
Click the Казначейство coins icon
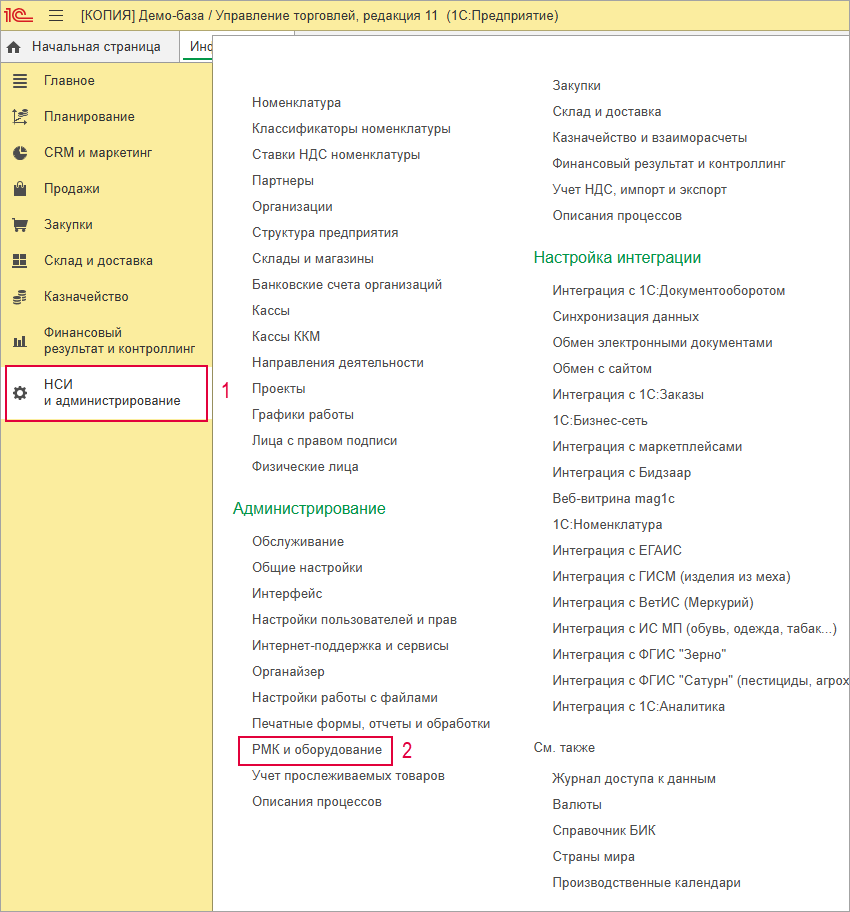(19, 297)
